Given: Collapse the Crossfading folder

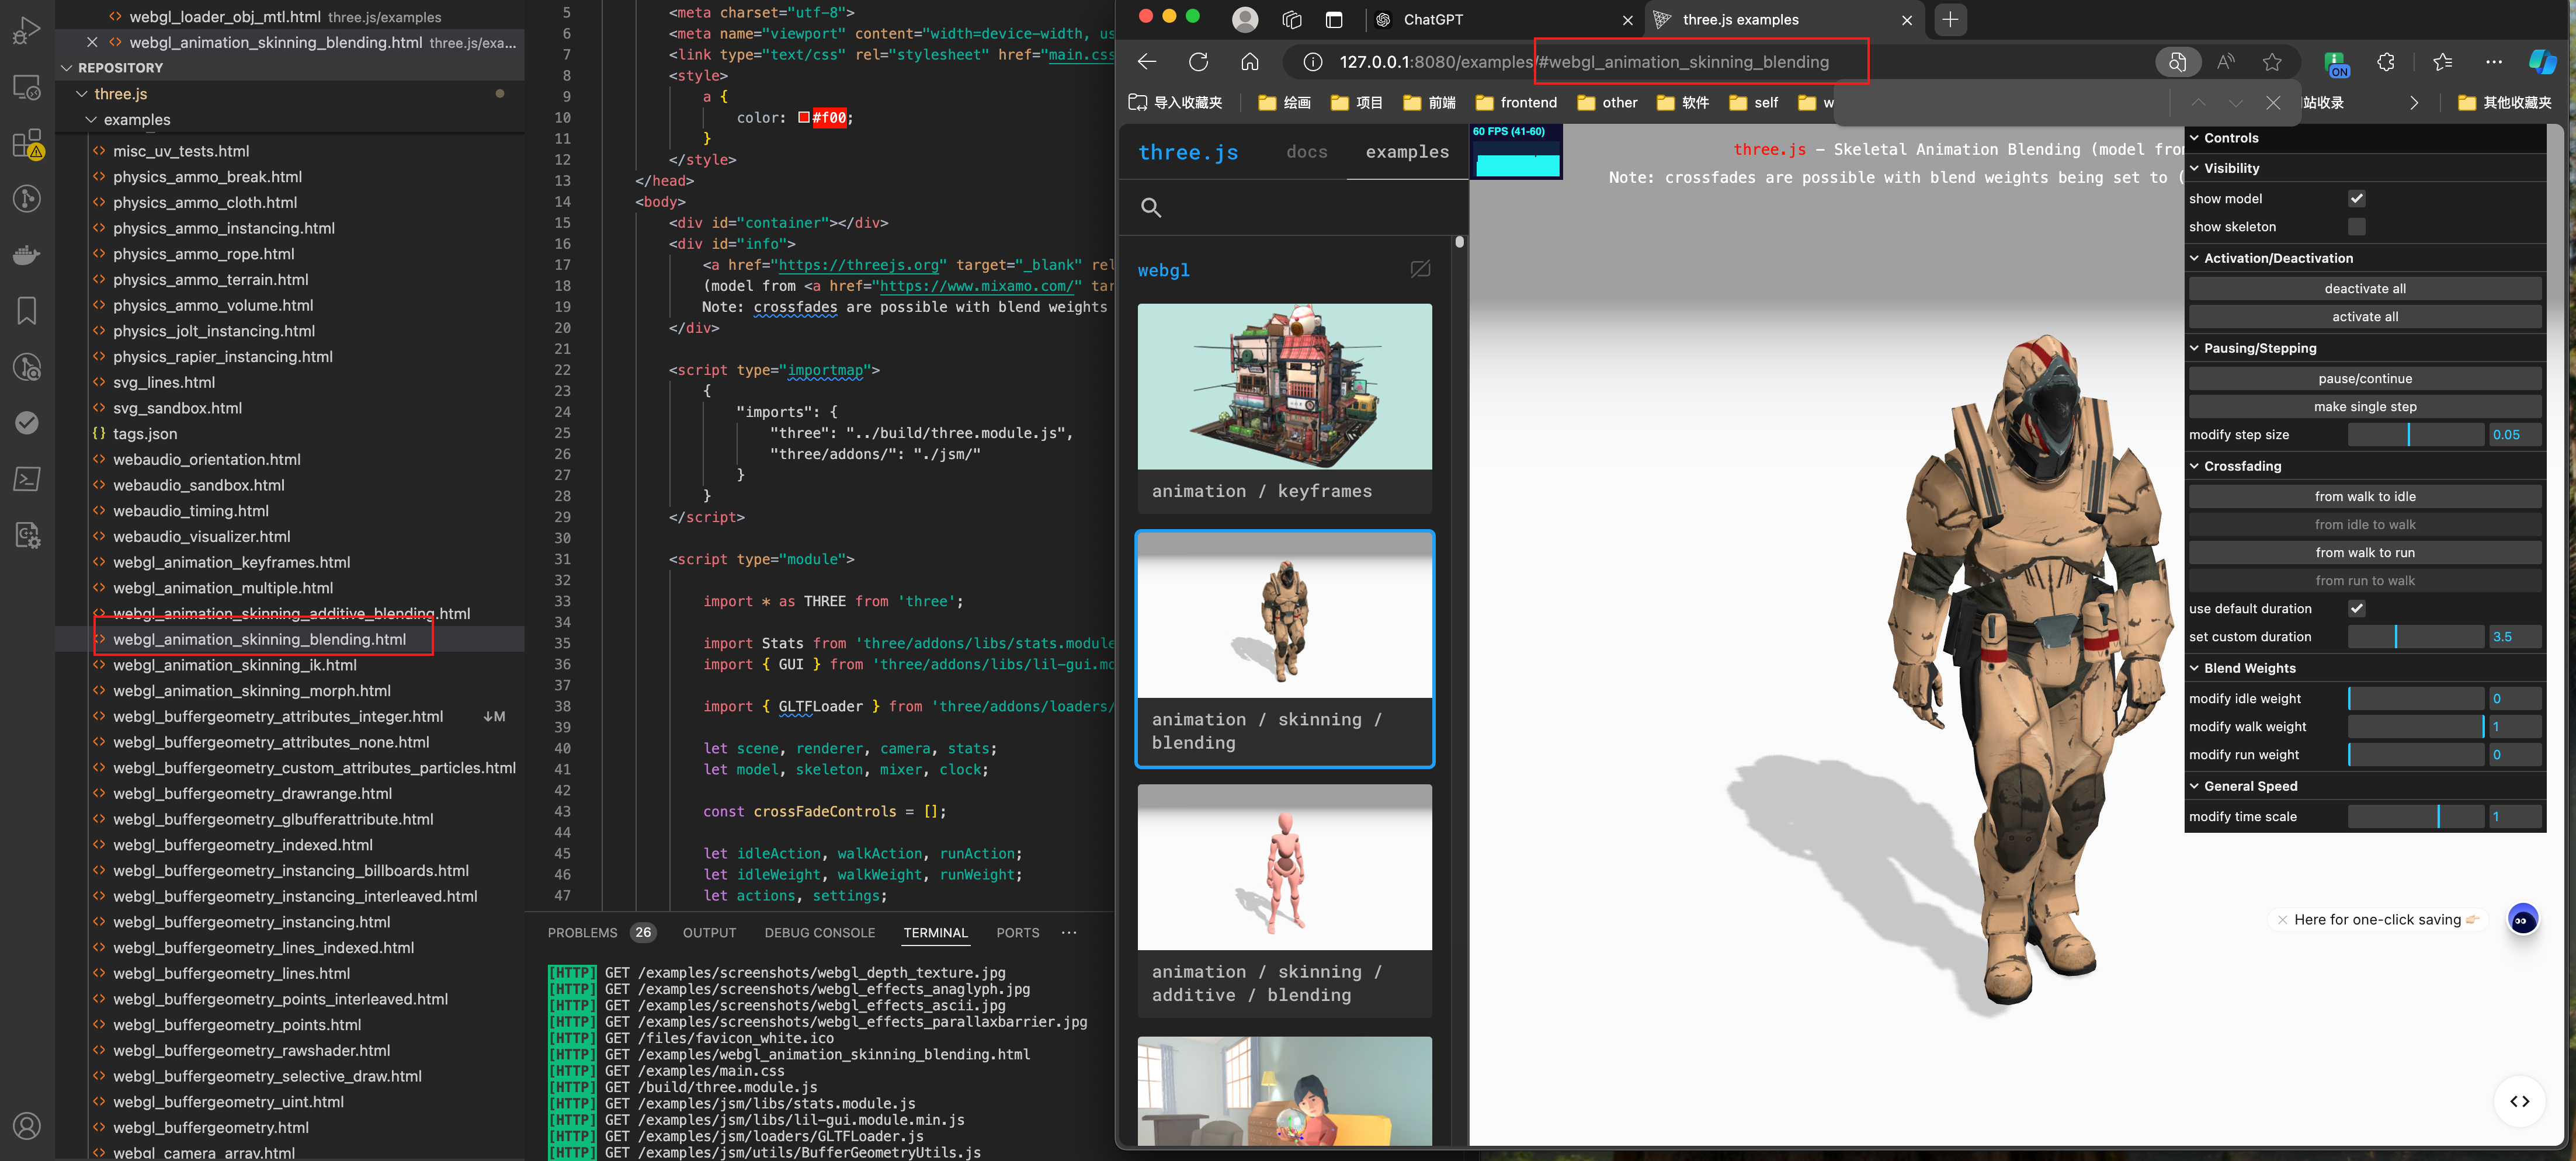Looking at the screenshot, I should 2365,466.
